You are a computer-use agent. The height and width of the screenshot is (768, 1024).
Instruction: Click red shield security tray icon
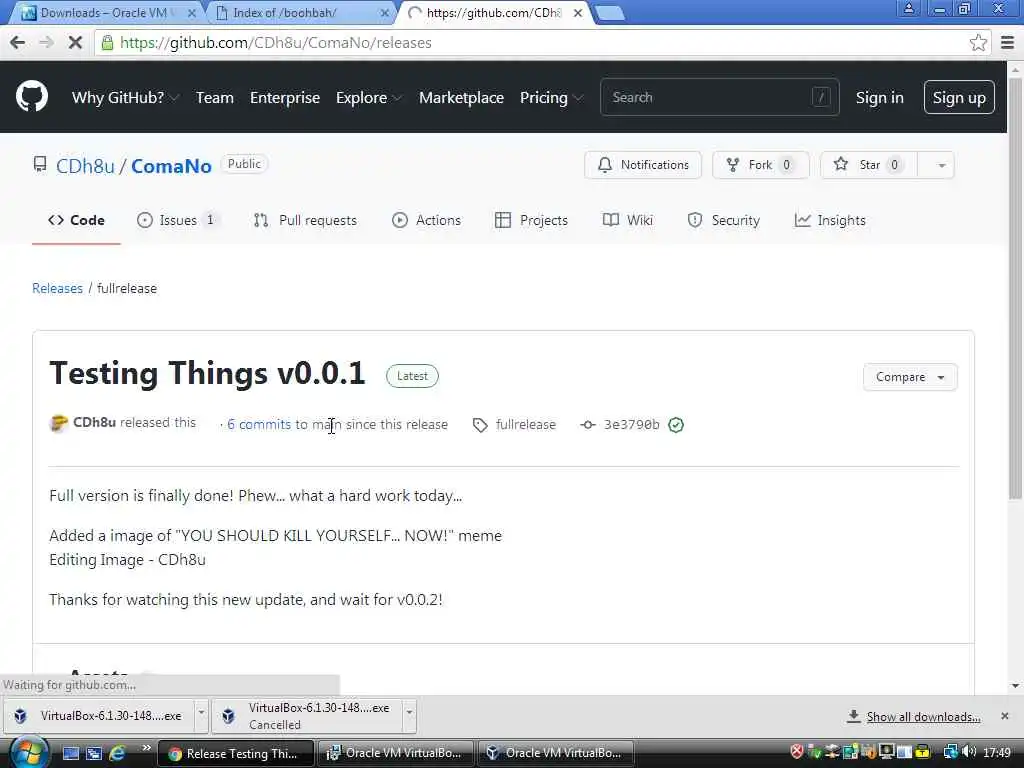click(796, 752)
